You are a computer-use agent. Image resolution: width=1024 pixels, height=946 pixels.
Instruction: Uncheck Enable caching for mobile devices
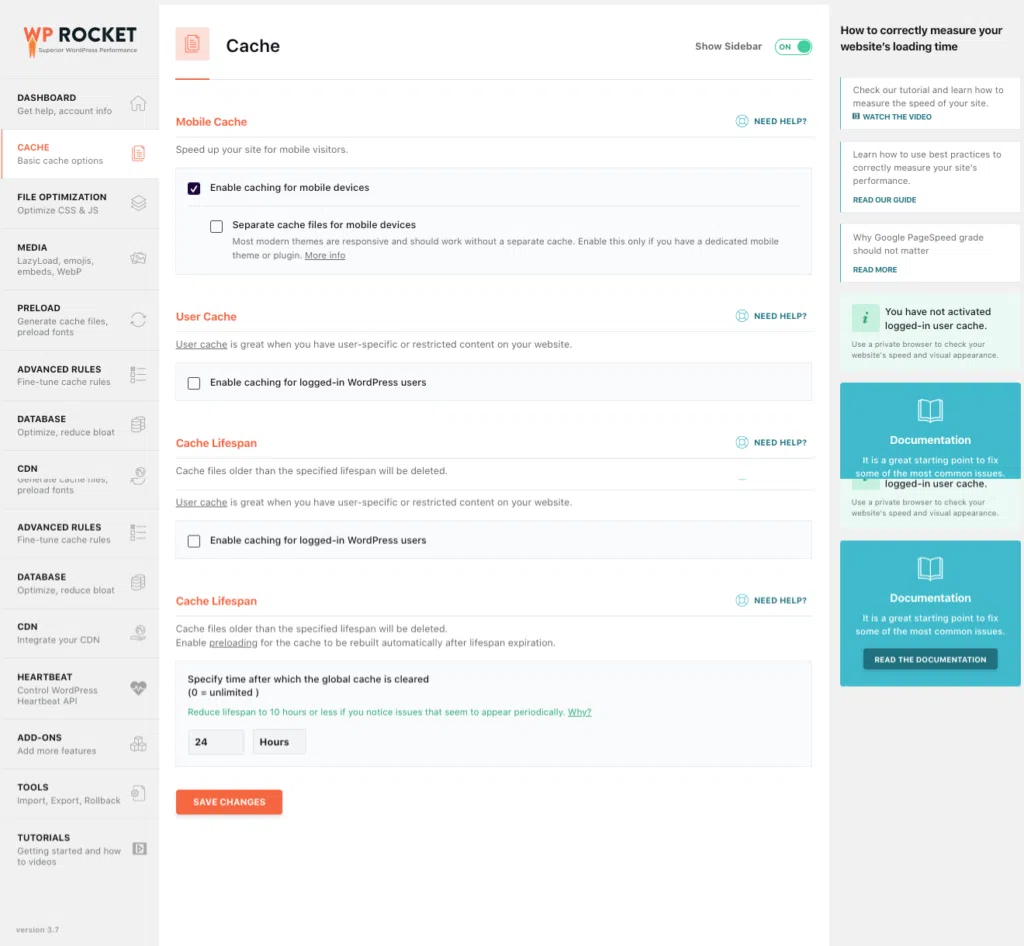pyautogui.click(x=193, y=188)
